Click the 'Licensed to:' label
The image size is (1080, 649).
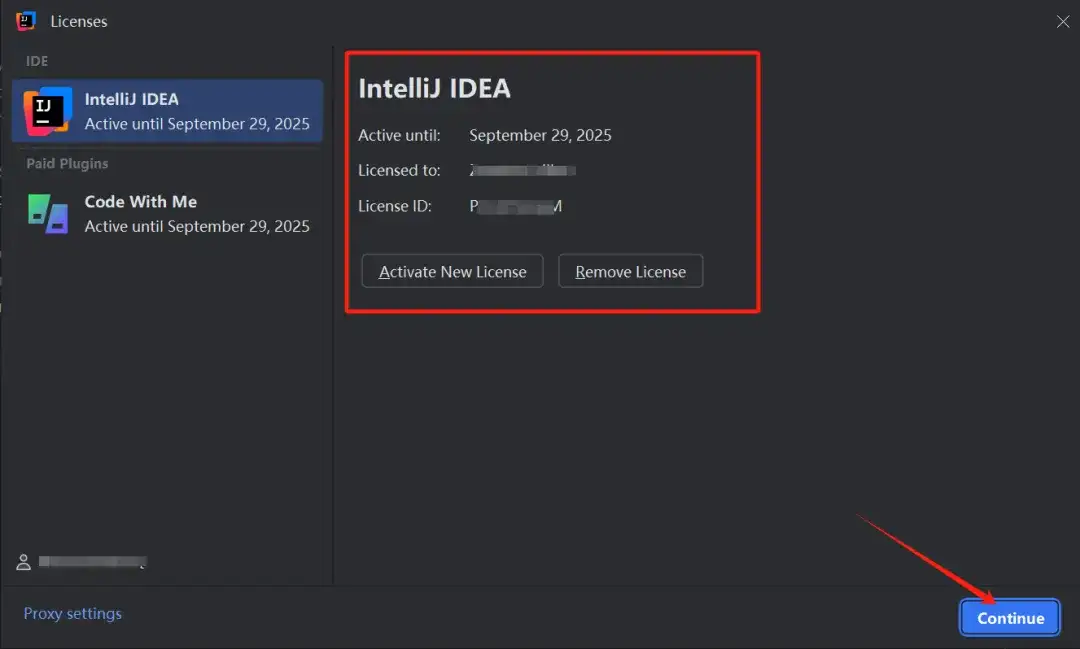pyautogui.click(x=399, y=170)
